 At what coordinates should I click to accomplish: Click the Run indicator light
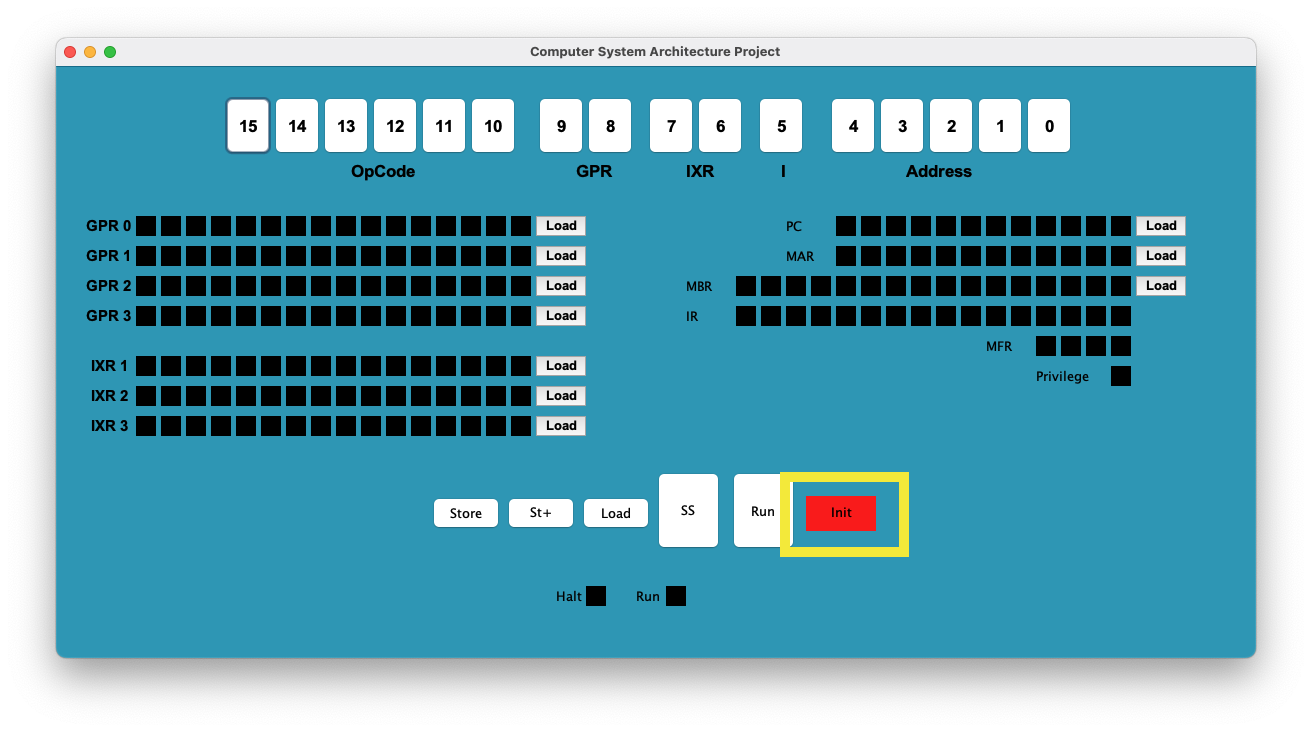(x=676, y=596)
